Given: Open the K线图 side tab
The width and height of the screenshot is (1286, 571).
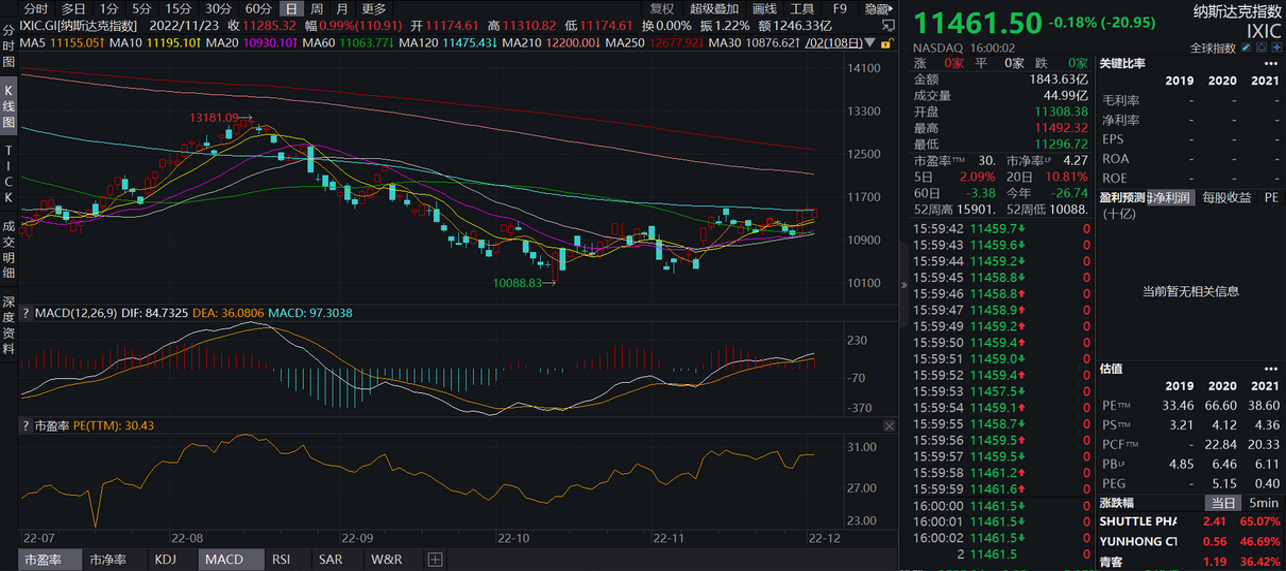Looking at the screenshot, I should pyautogui.click(x=9, y=105).
